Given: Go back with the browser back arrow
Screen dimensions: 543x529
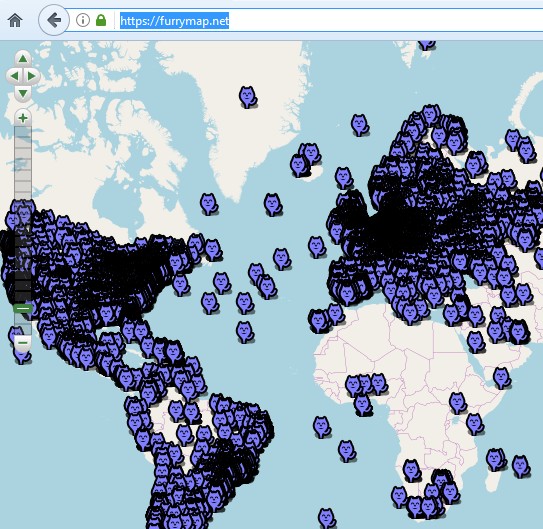Looking at the screenshot, I should pos(54,20).
